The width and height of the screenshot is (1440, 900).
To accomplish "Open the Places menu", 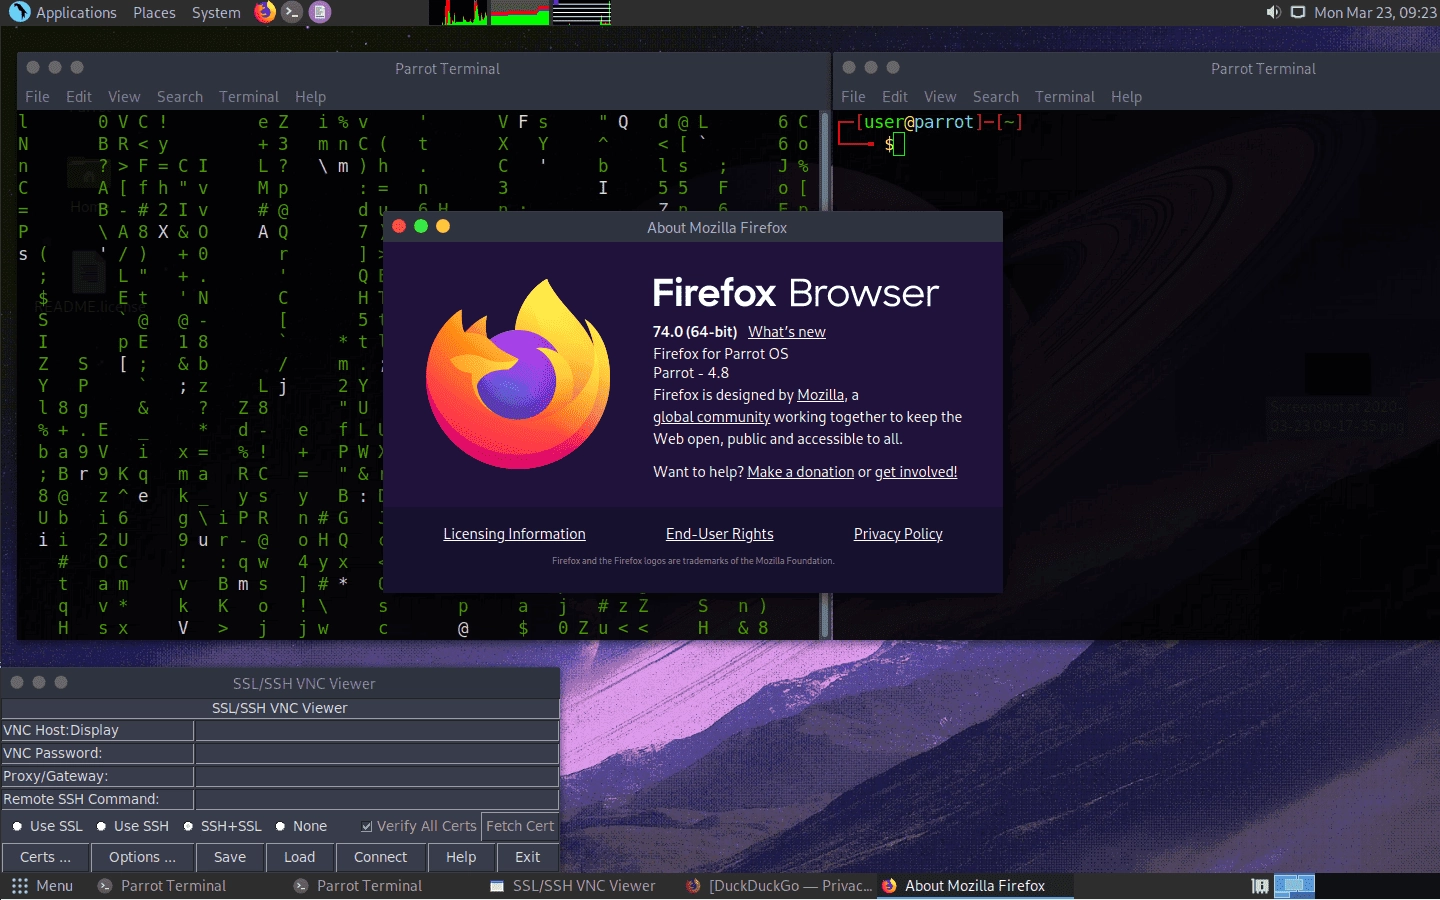I will (154, 12).
